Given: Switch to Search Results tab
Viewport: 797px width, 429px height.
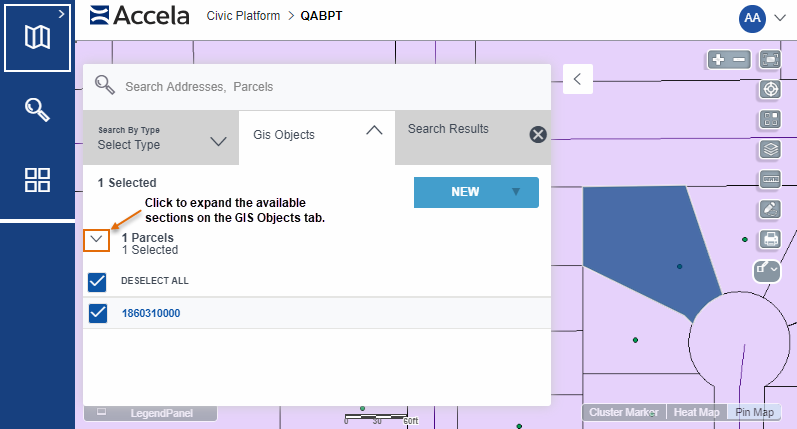Looking at the screenshot, I should [448, 129].
